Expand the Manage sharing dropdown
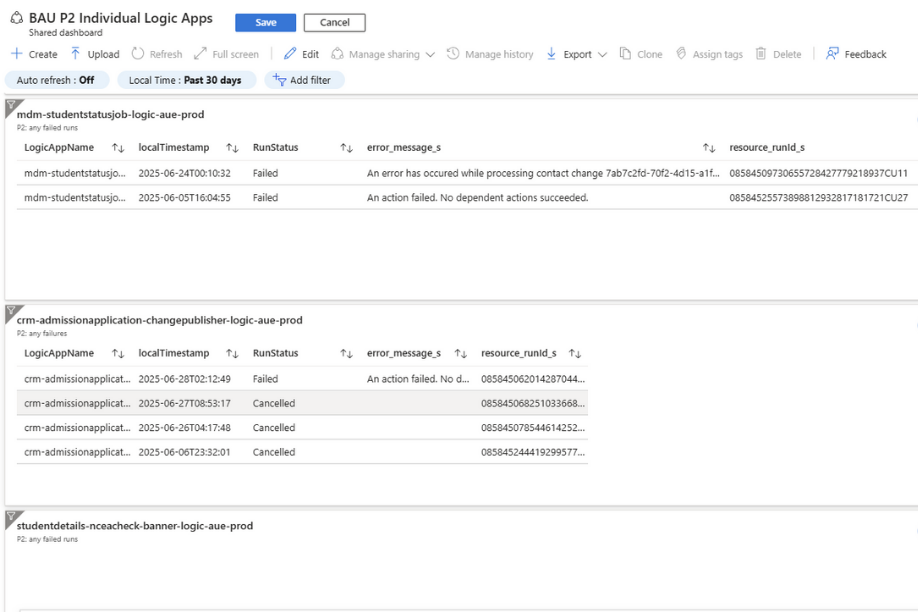The width and height of the screenshot is (918, 612). (430, 54)
